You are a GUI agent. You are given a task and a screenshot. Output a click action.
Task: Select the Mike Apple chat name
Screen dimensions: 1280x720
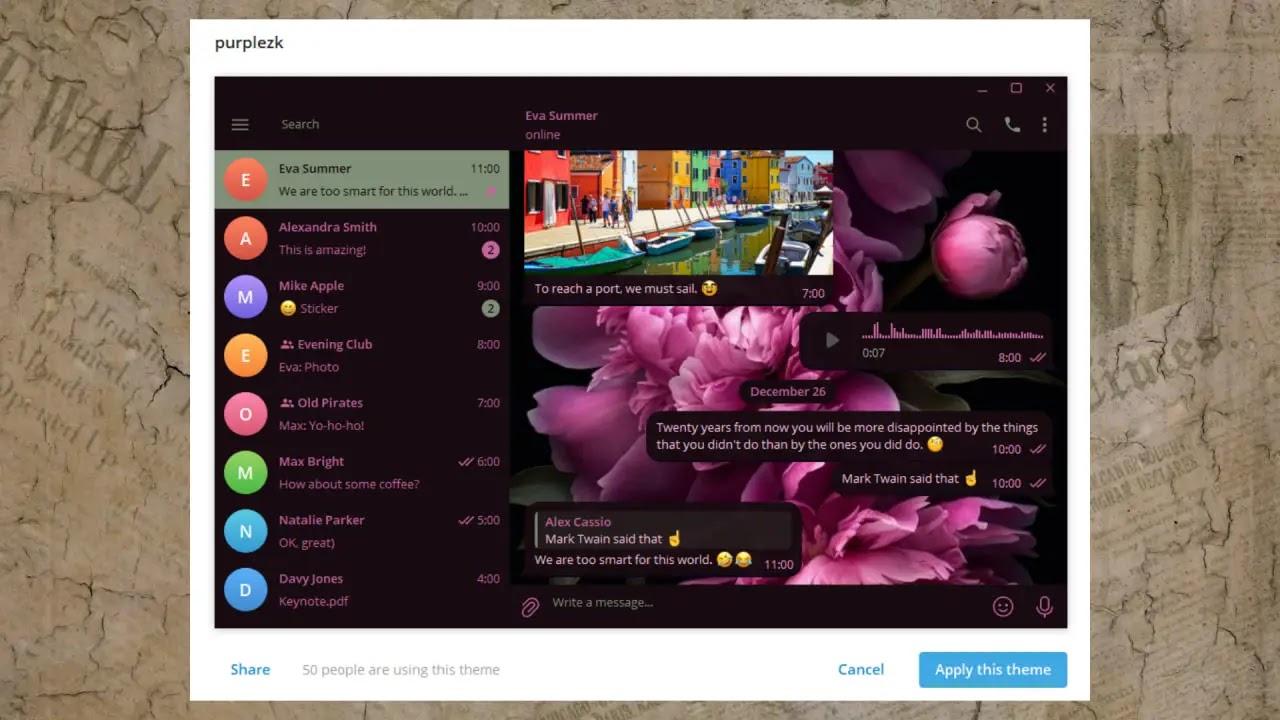311,286
